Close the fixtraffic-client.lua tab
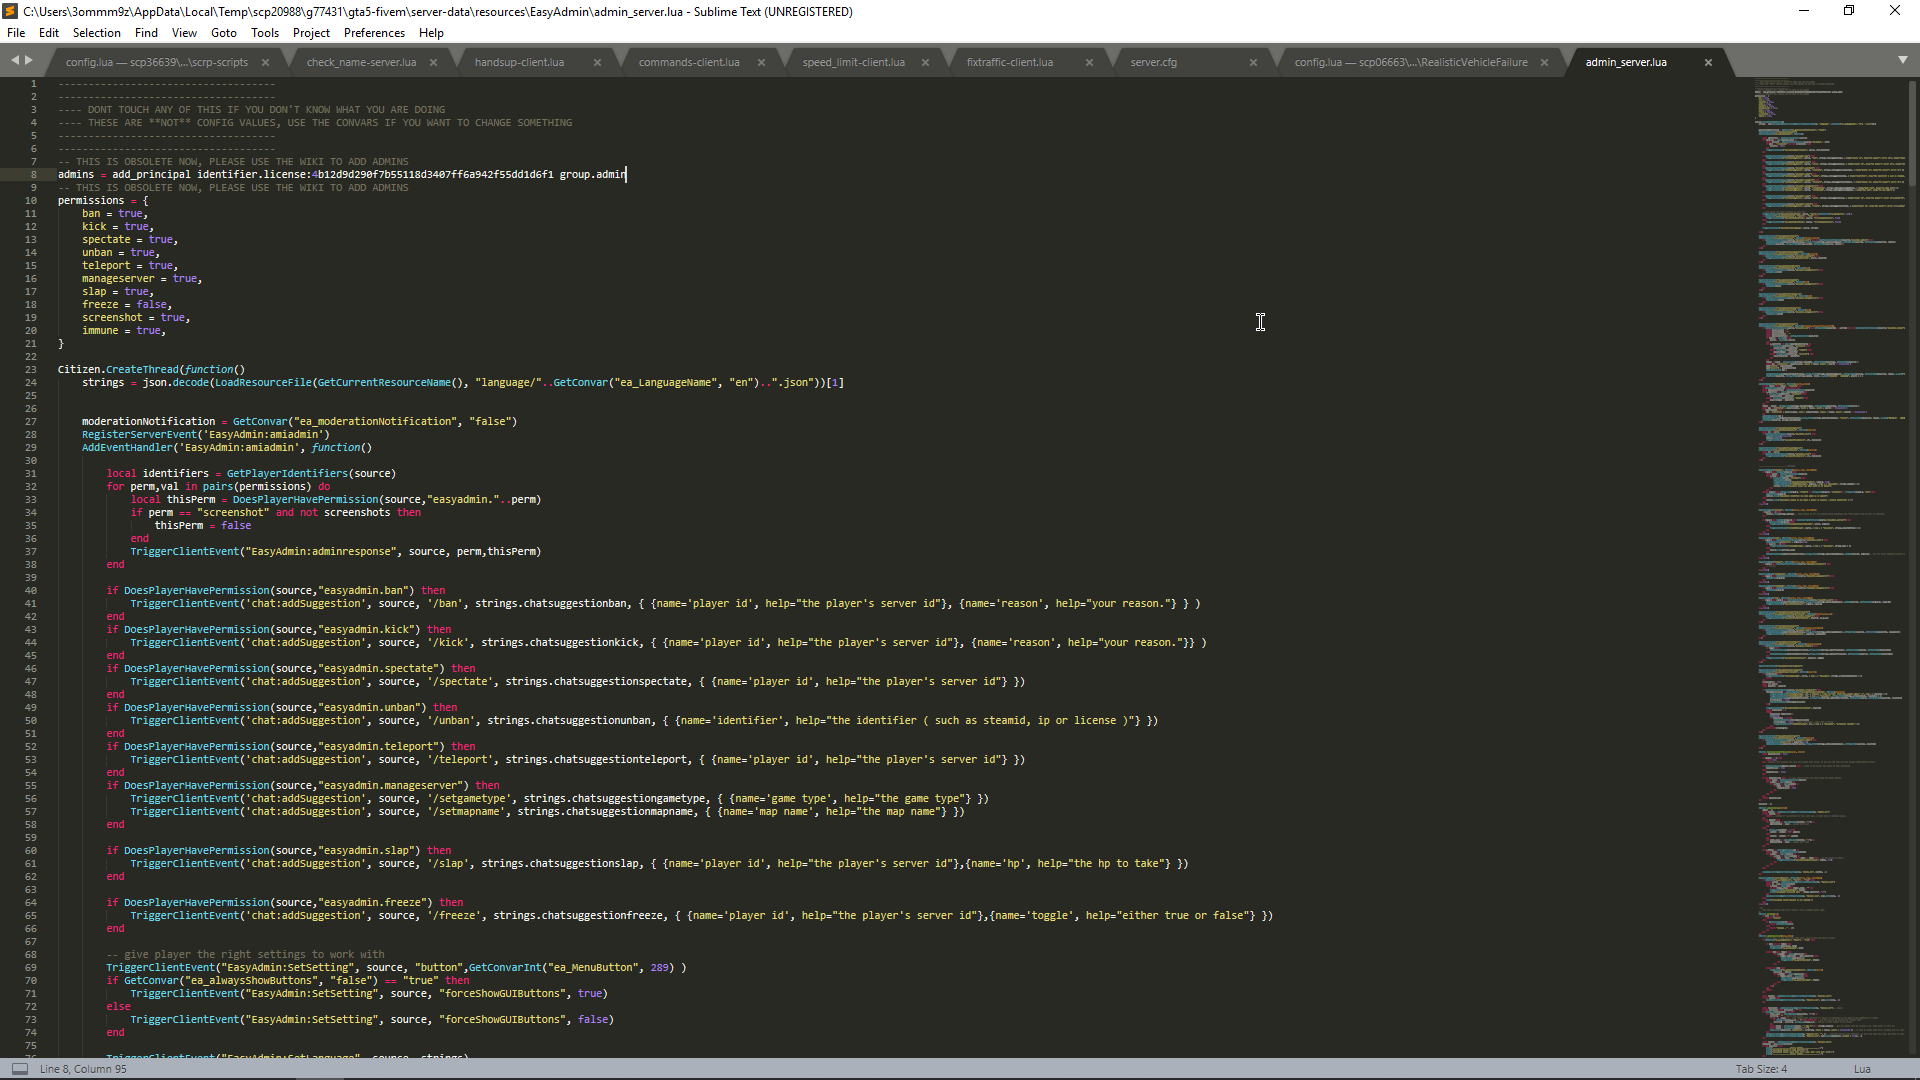Screen dimensions: 1920x1080 click(x=1089, y=62)
